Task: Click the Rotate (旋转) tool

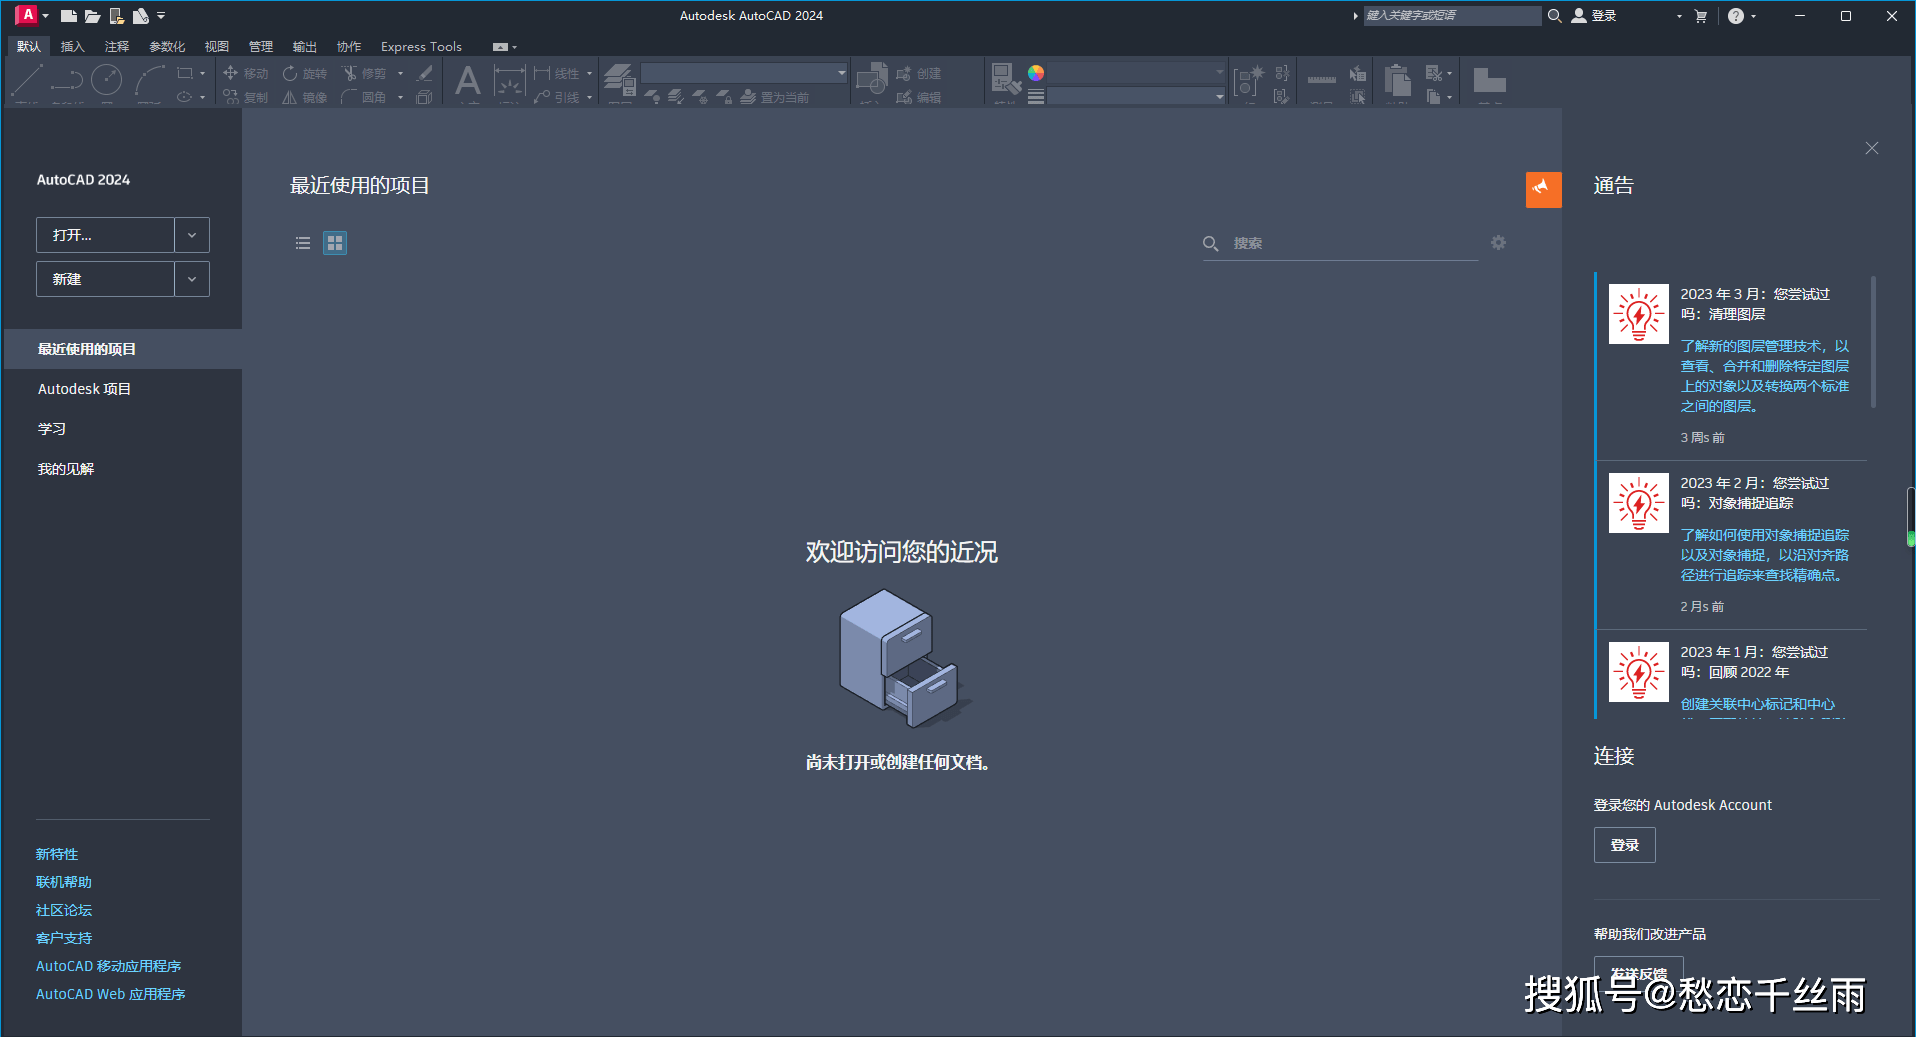Action: pyautogui.click(x=304, y=73)
